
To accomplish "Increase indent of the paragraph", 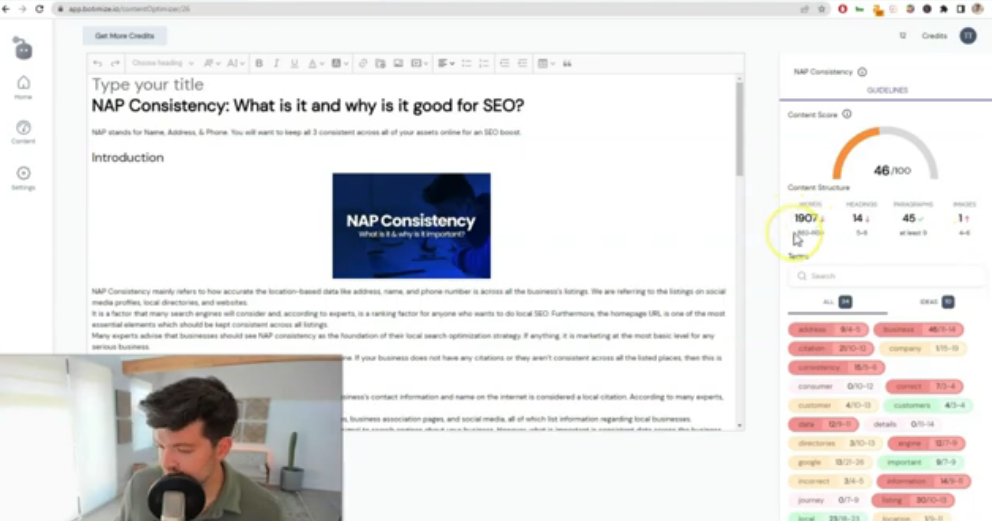I will [x=522, y=63].
